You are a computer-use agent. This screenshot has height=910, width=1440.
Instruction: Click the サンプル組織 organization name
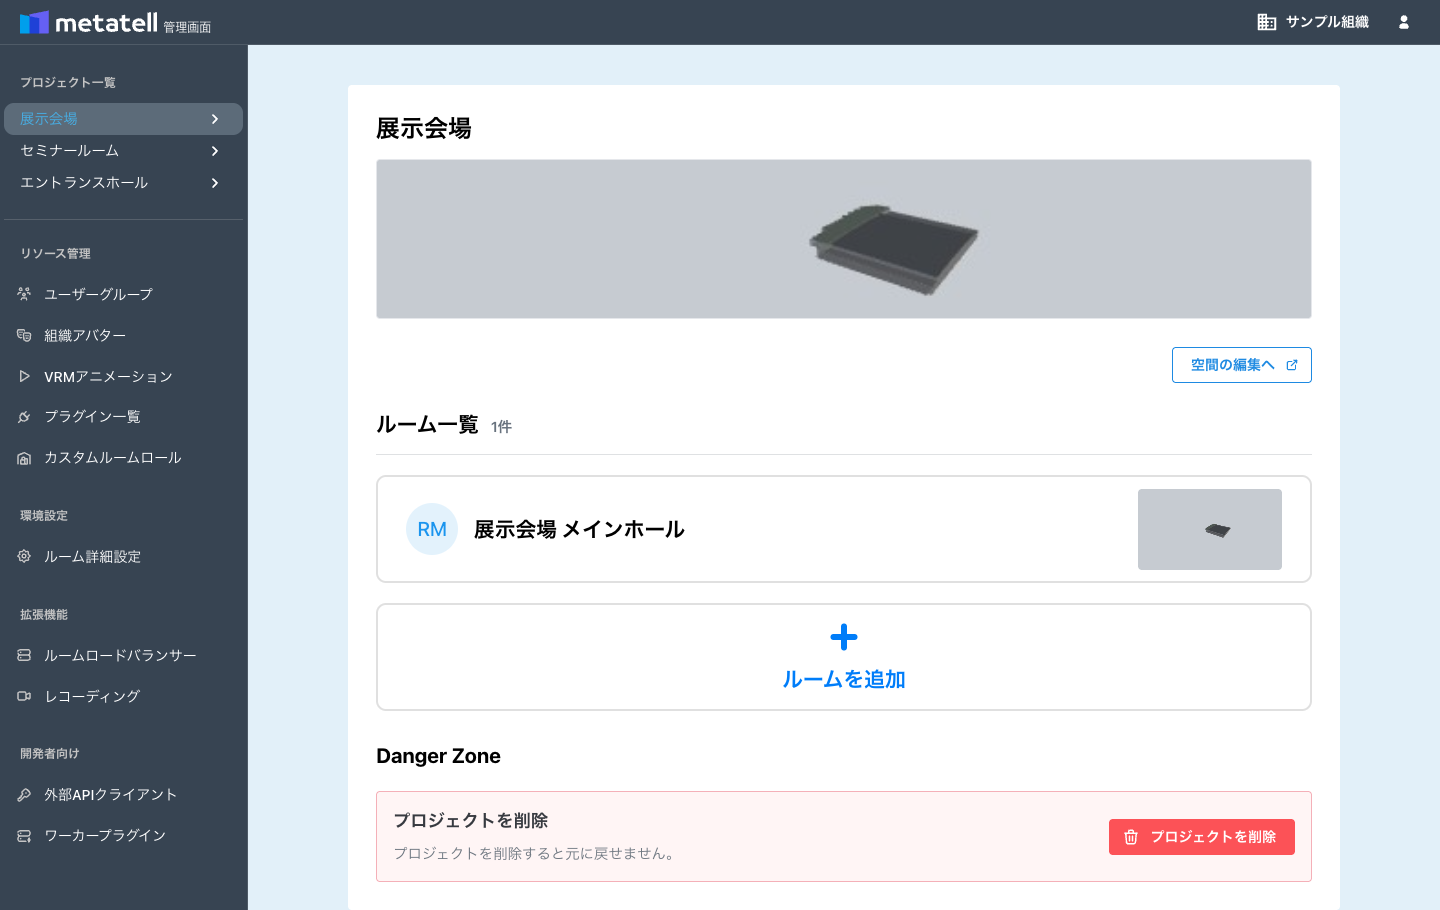coord(1327,22)
